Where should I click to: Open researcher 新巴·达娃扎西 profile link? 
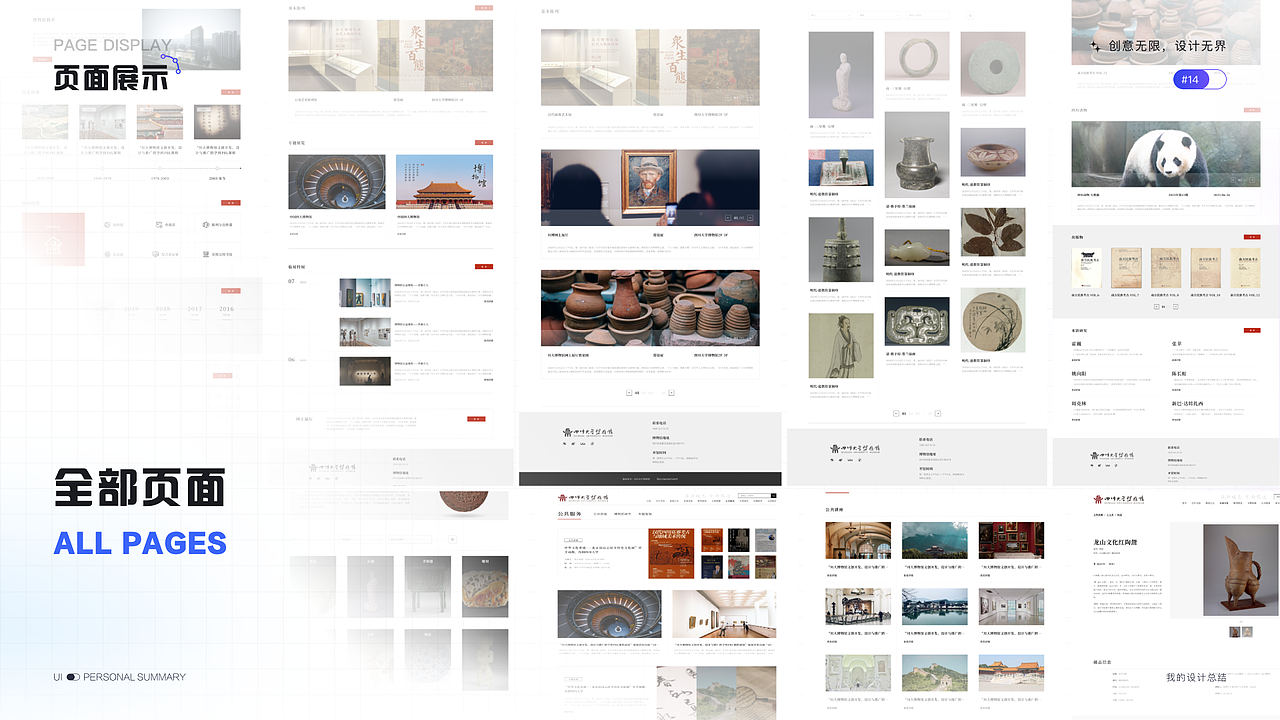coord(1188,403)
